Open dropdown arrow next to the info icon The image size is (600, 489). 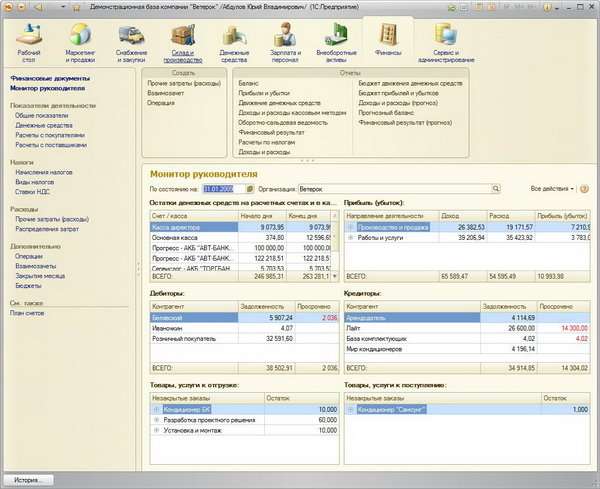[557, 8]
